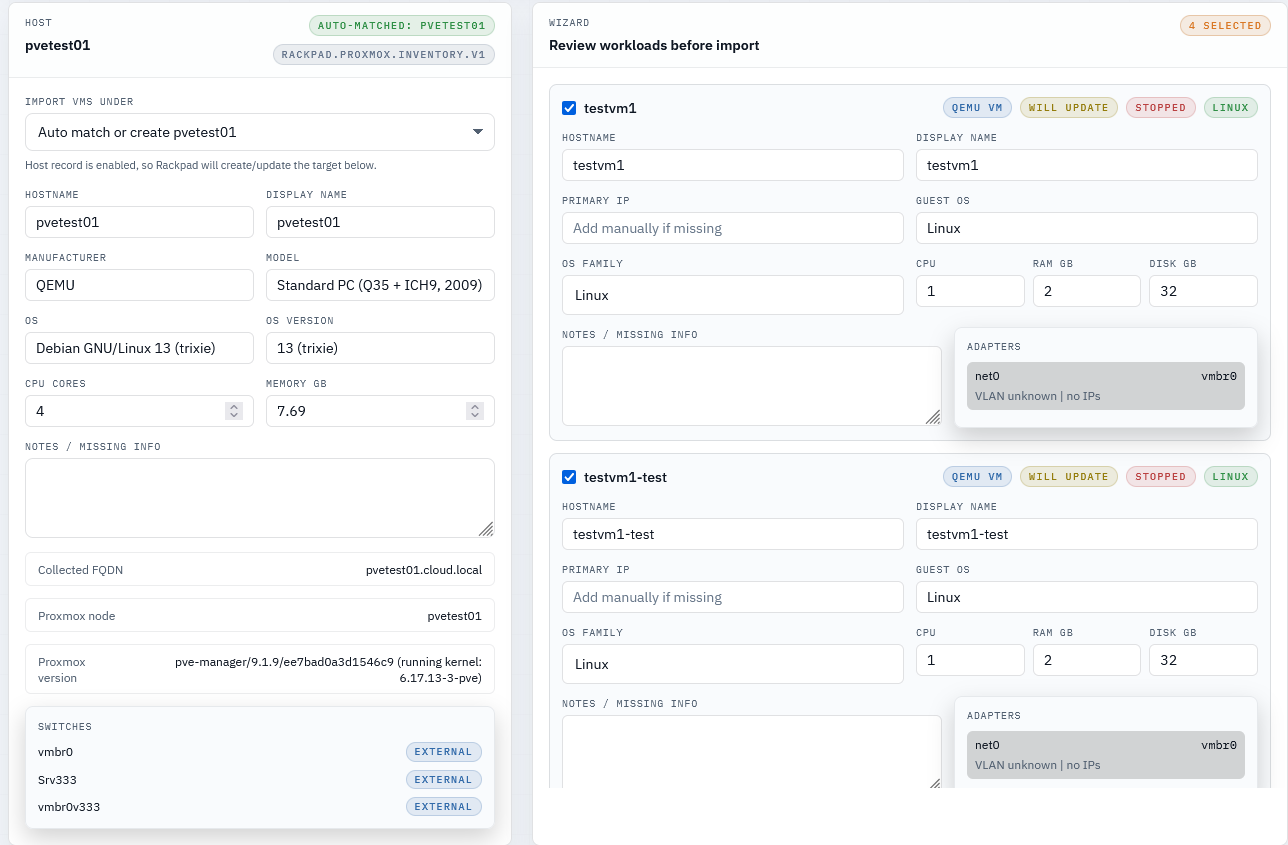Click the 4 Selected badge

click(1225, 26)
